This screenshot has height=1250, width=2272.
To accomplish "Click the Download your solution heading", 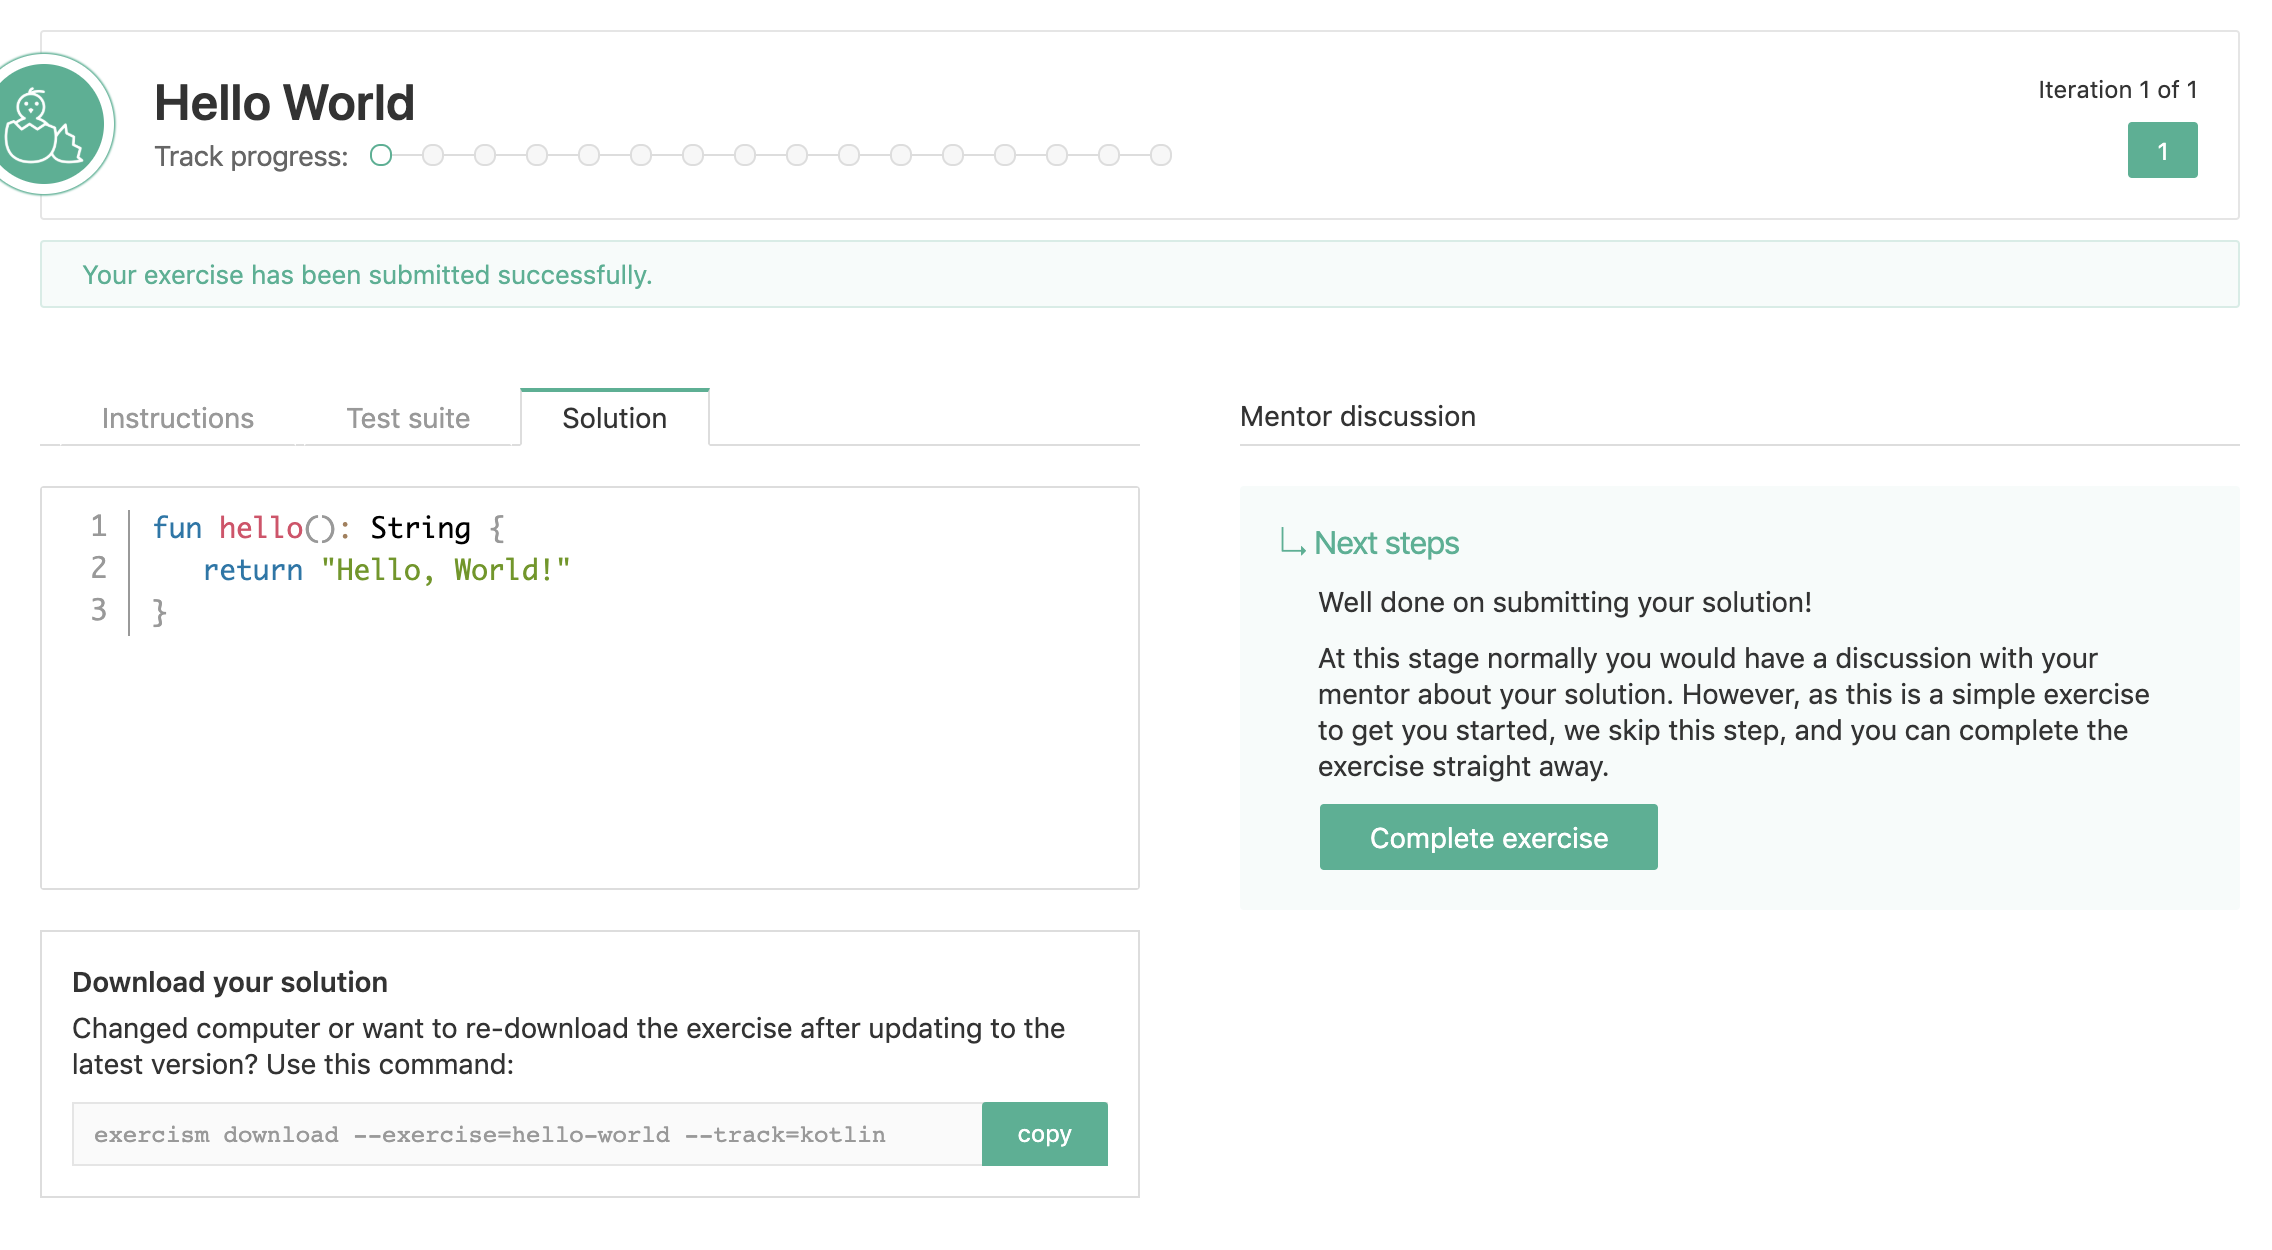I will (x=230, y=982).
